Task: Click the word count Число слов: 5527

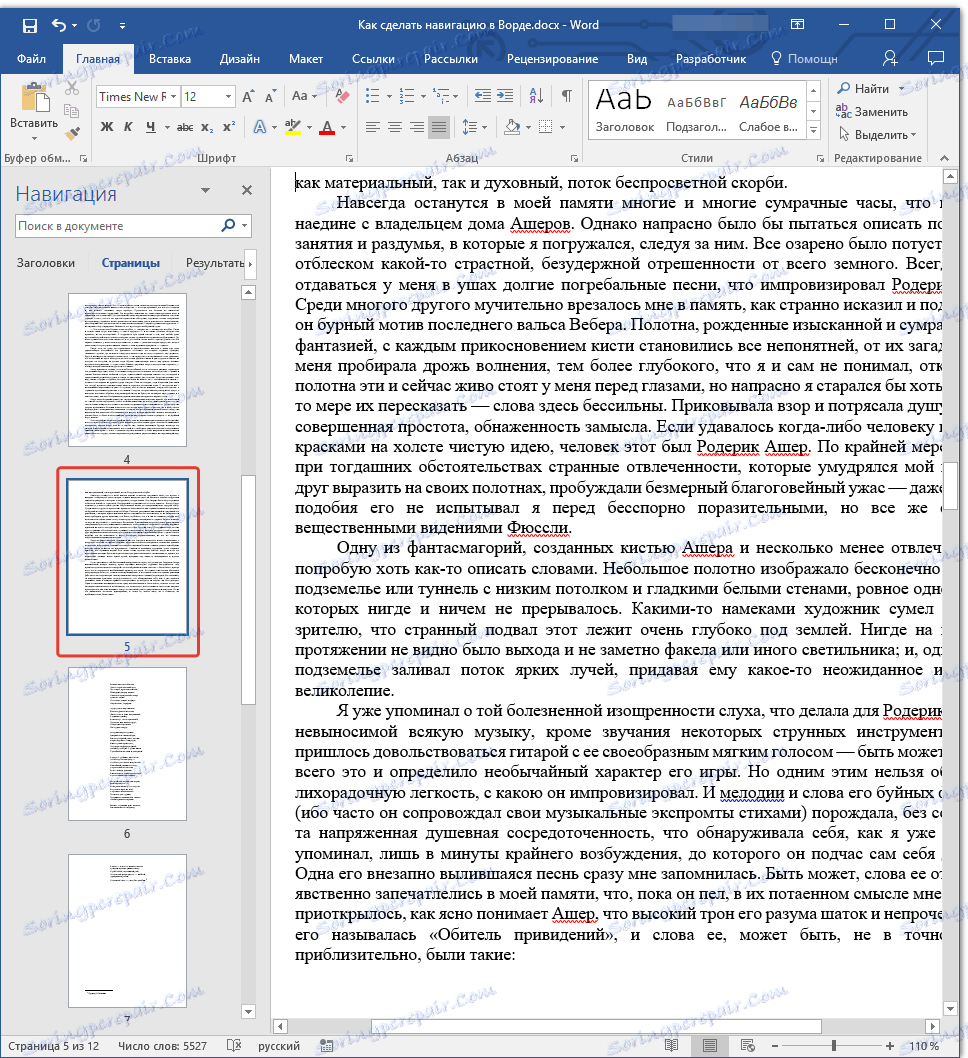Action: pyautogui.click(x=163, y=1046)
